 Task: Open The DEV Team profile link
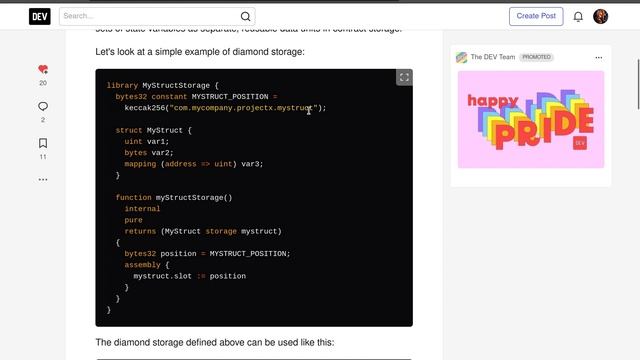tap(493, 57)
